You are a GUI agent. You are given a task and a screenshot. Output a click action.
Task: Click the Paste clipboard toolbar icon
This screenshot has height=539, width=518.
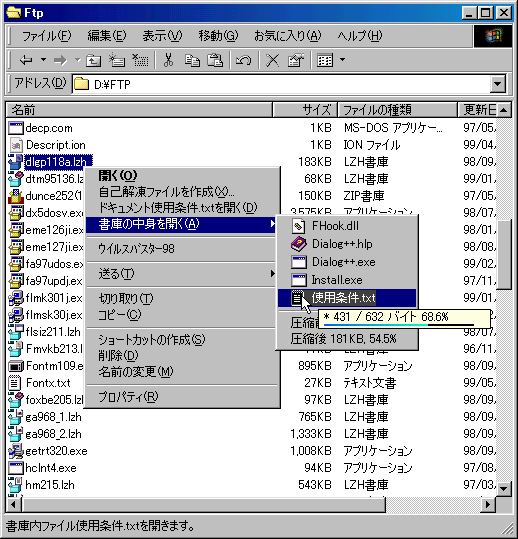click(215, 60)
